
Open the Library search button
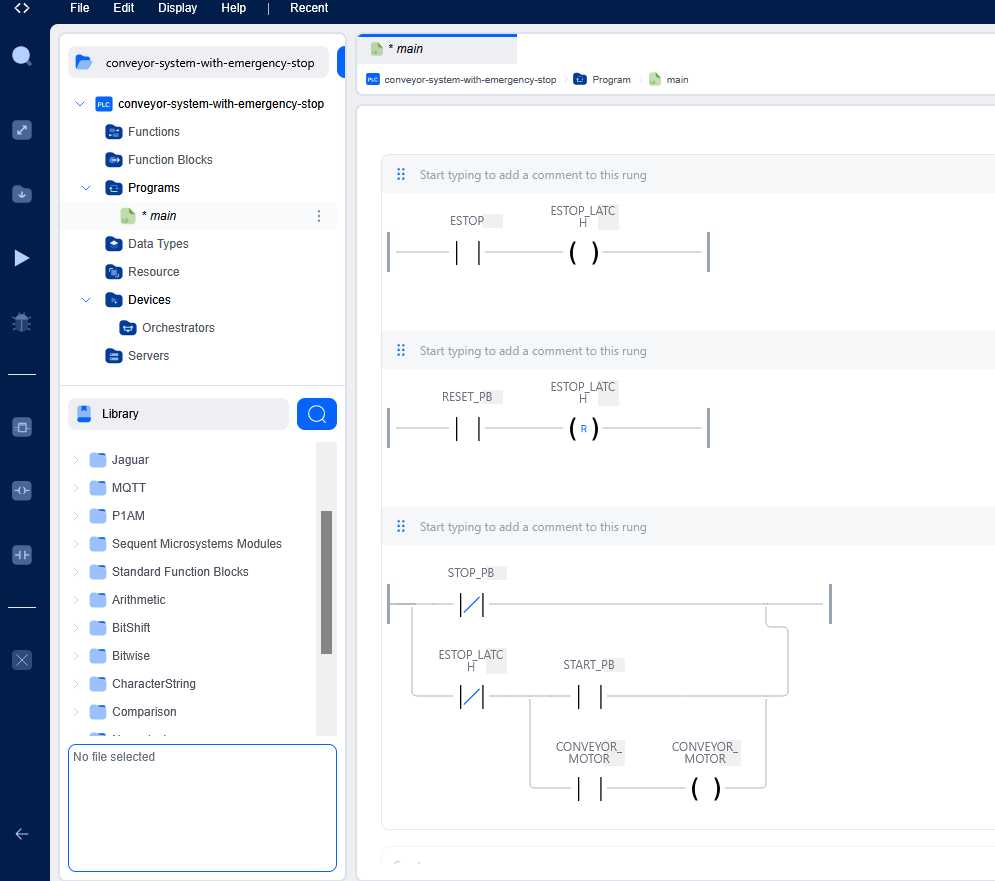pos(317,414)
